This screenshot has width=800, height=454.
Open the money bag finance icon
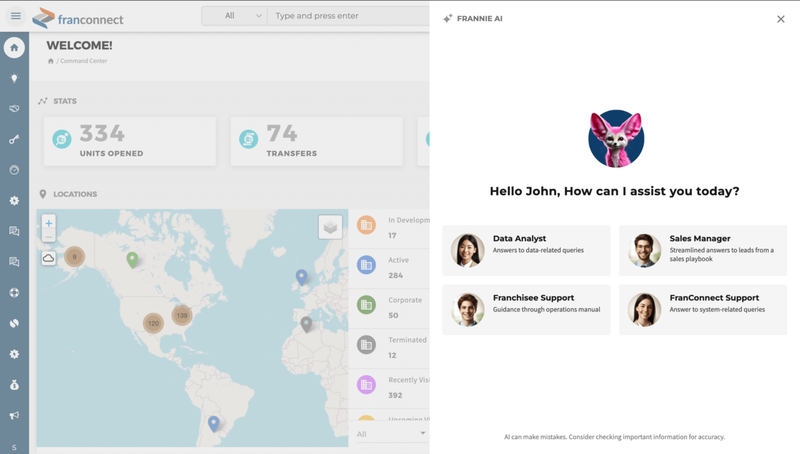pyautogui.click(x=14, y=384)
